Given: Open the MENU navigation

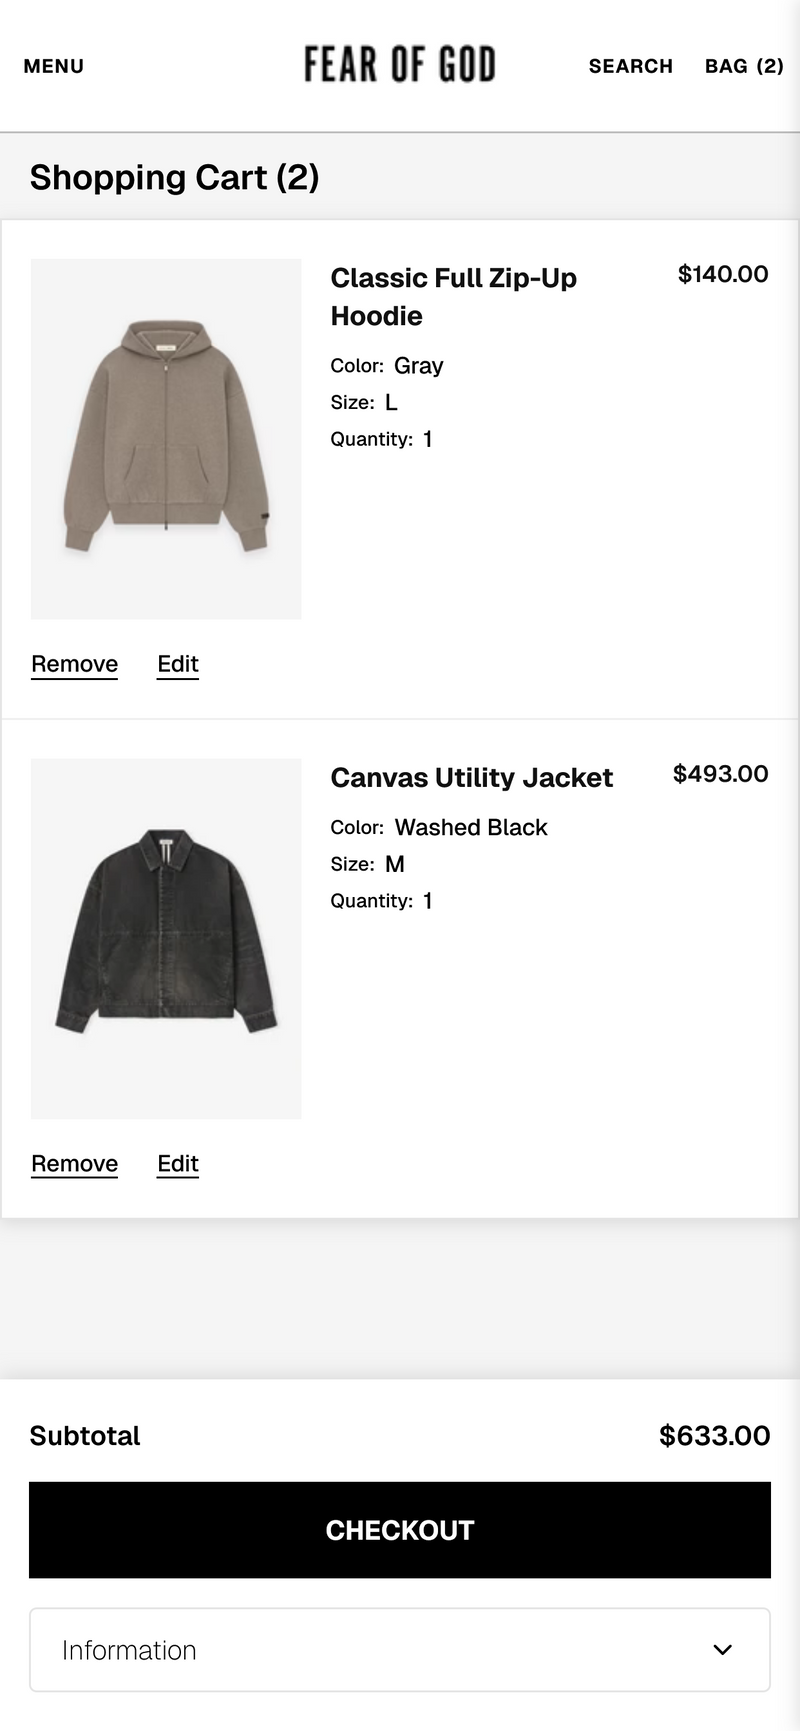Looking at the screenshot, I should tap(54, 66).
